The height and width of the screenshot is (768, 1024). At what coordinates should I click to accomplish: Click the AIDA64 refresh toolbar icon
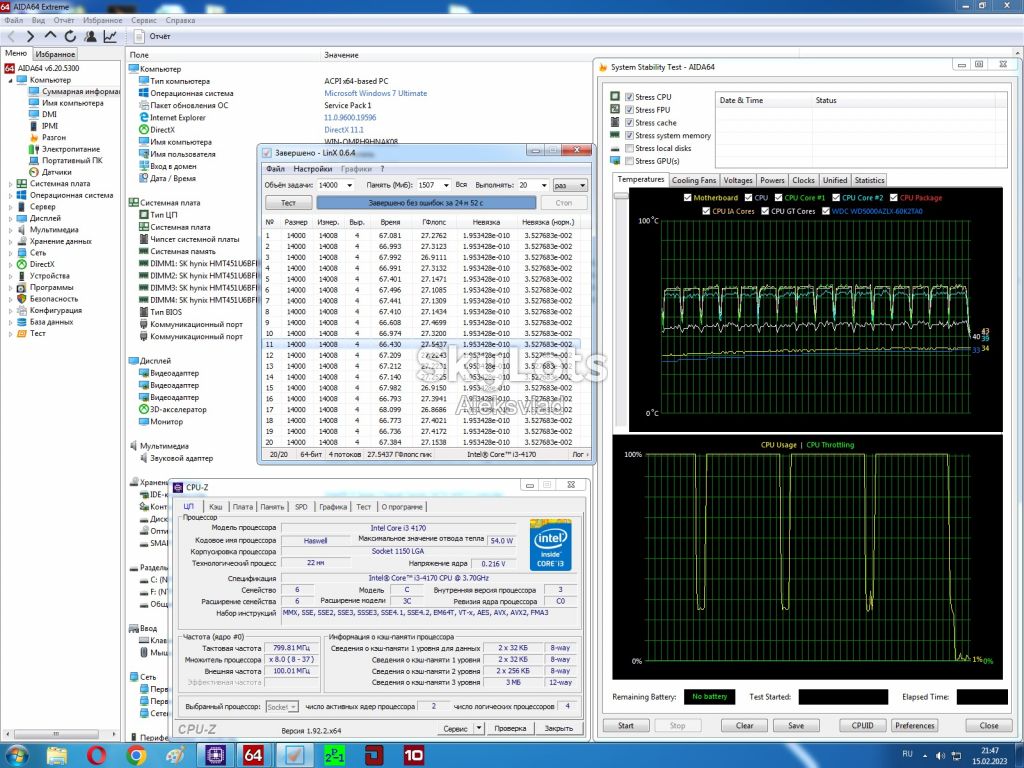point(70,37)
